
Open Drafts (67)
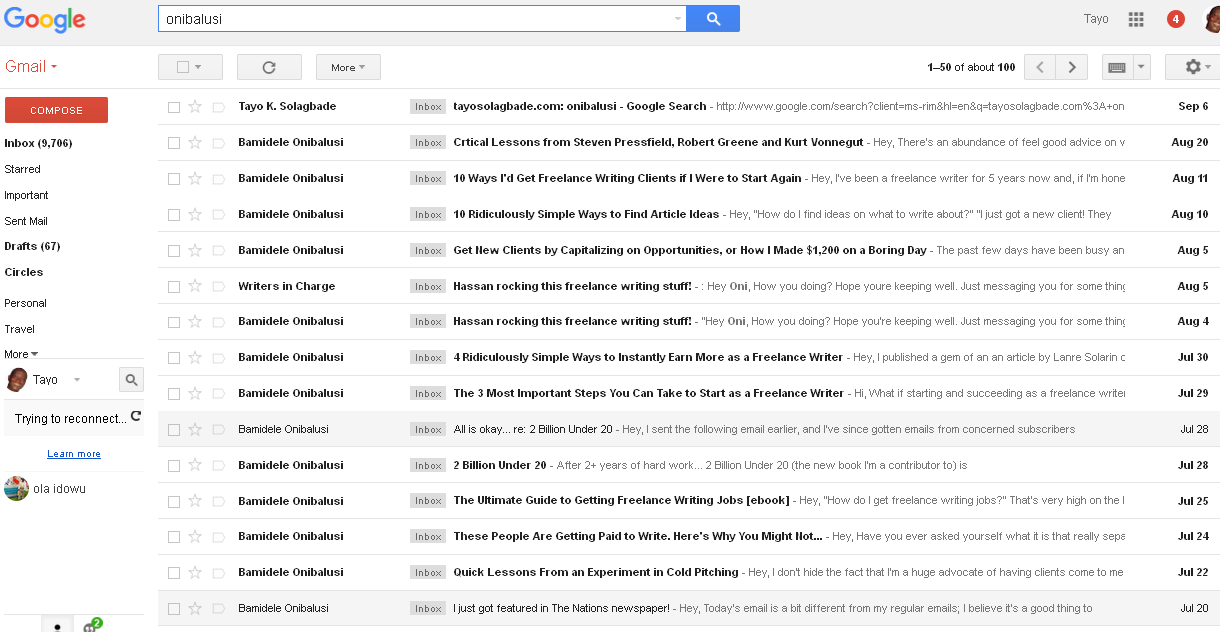pos(32,246)
